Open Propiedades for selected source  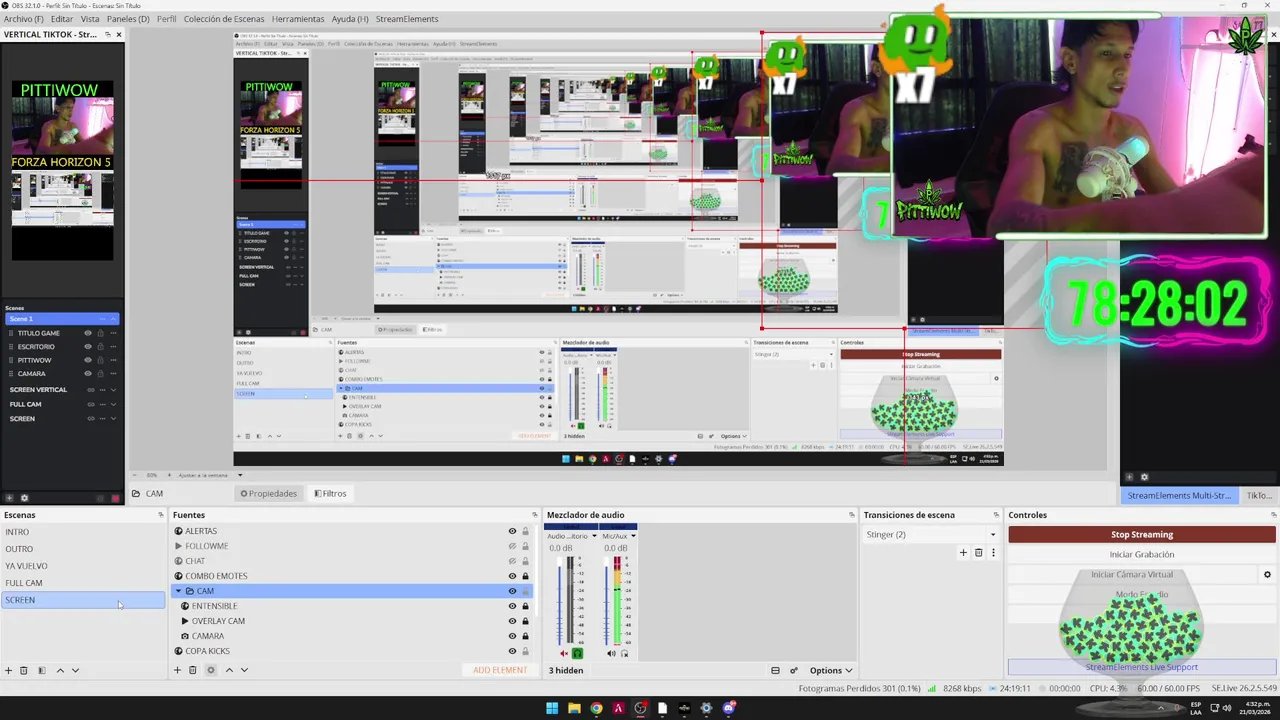pos(268,493)
